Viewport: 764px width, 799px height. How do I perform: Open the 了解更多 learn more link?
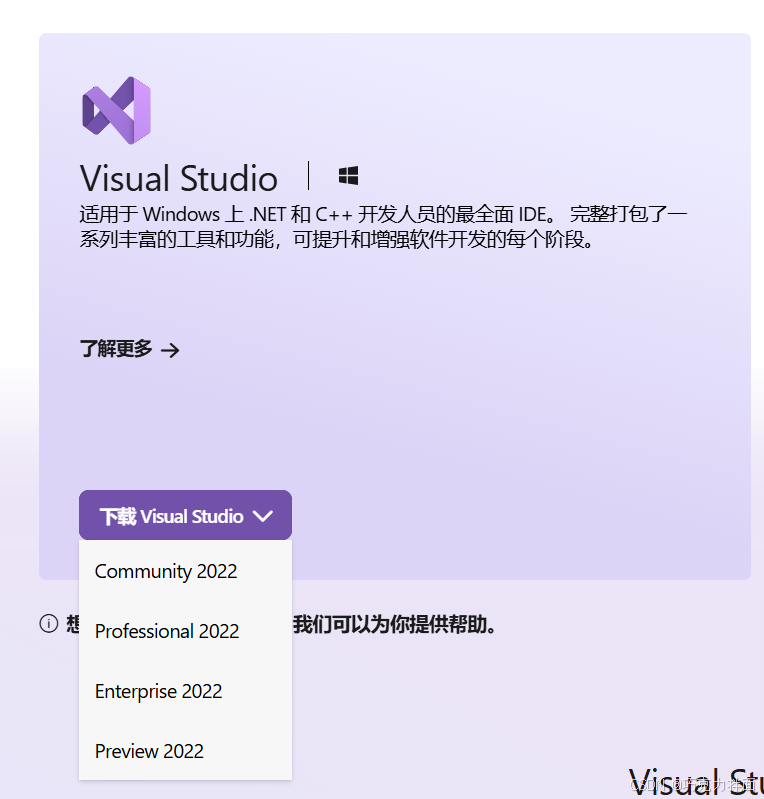click(129, 350)
